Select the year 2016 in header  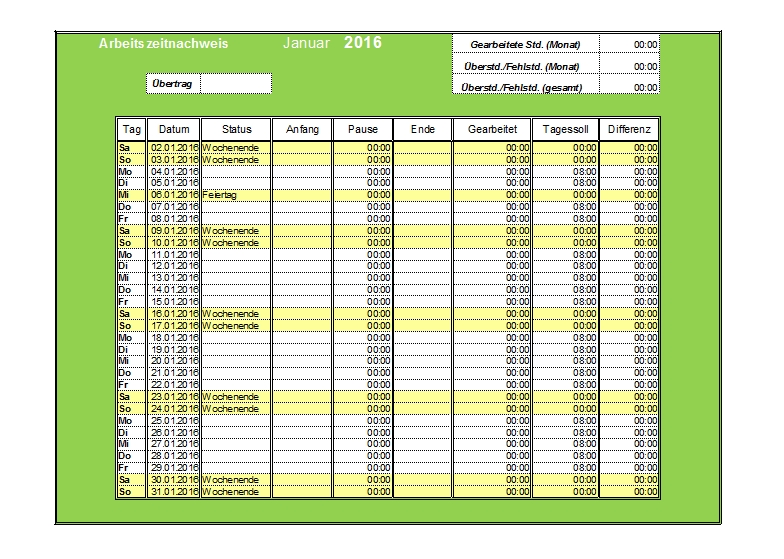pos(362,42)
